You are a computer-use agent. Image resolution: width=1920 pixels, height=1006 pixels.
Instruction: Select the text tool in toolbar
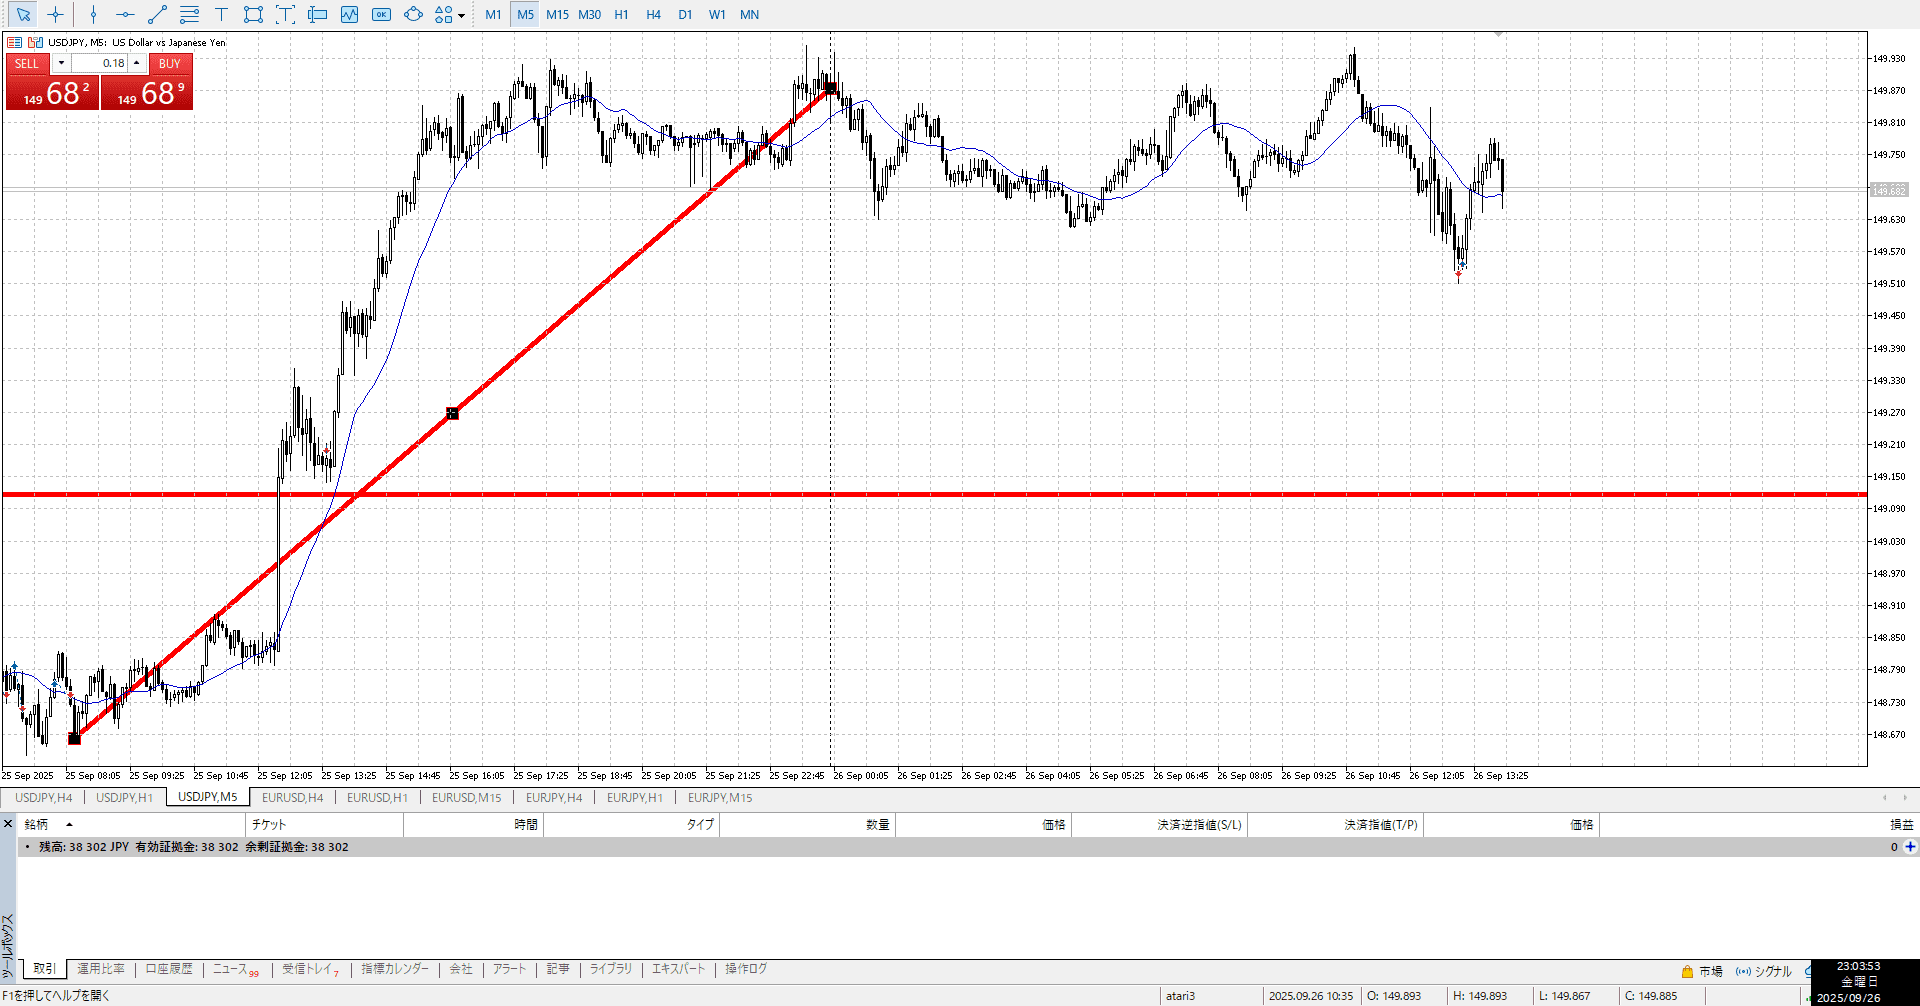(221, 15)
